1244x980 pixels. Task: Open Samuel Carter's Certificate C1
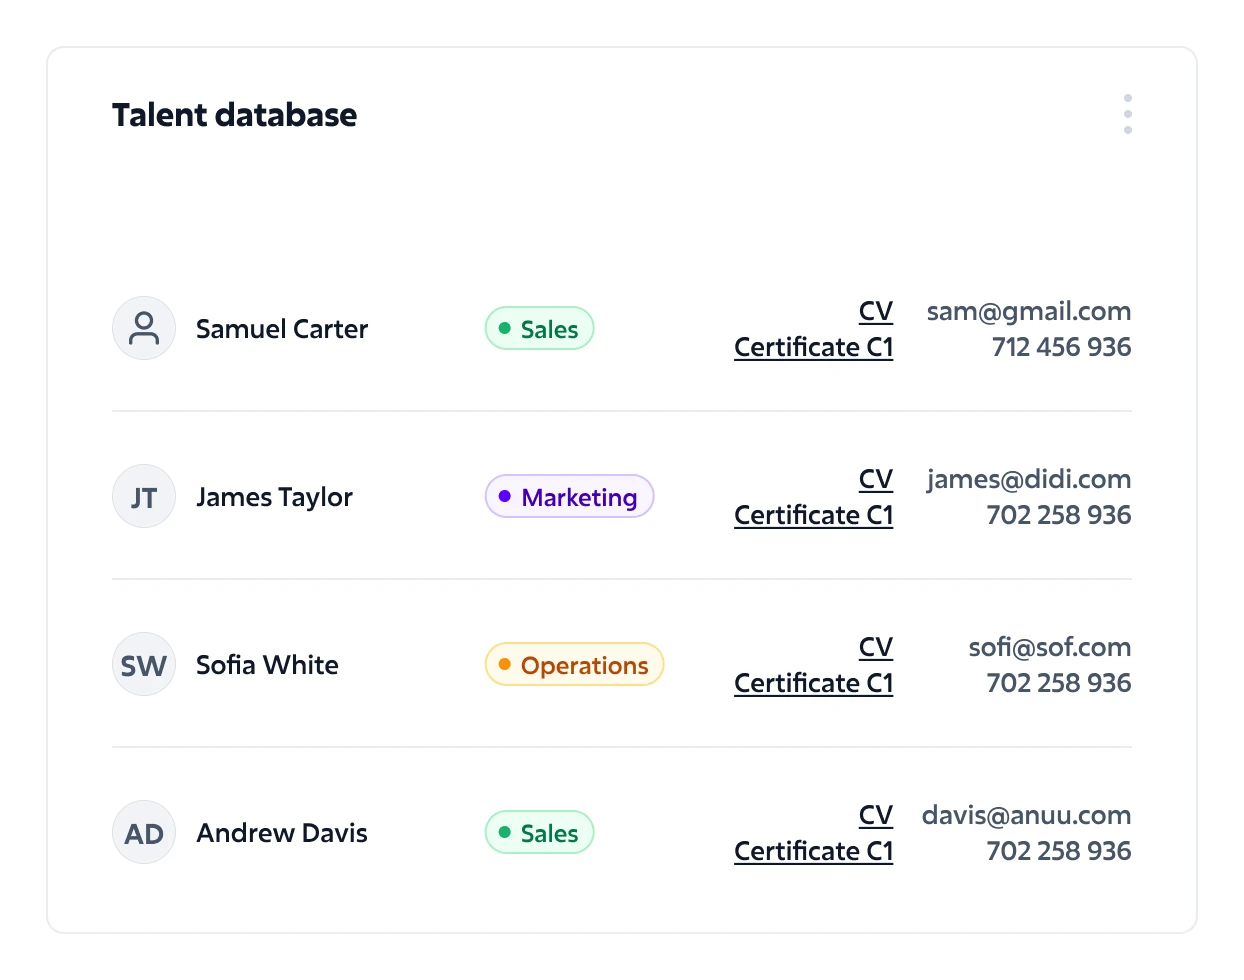tap(813, 347)
